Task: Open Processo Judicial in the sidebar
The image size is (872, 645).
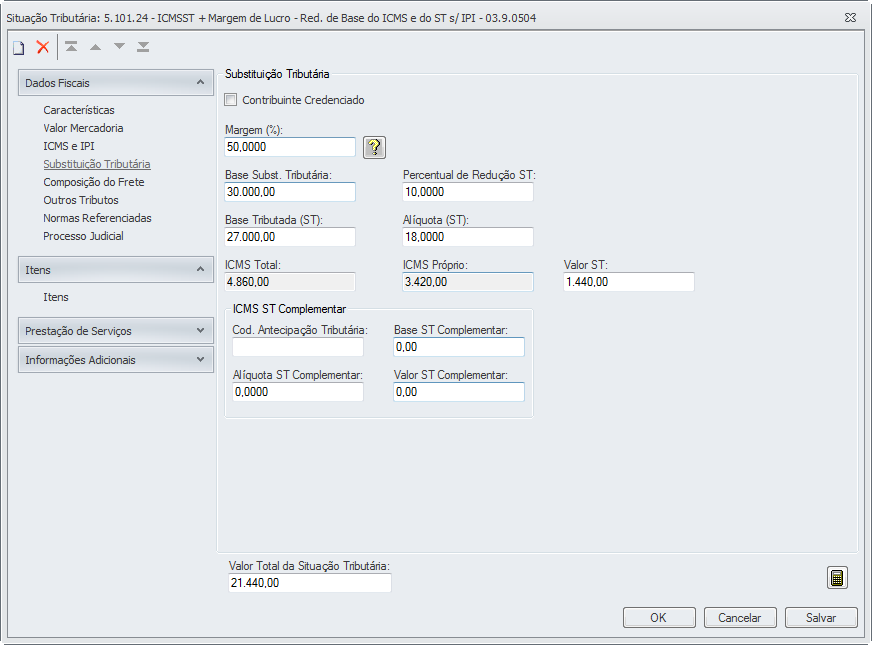Action: 83,236
